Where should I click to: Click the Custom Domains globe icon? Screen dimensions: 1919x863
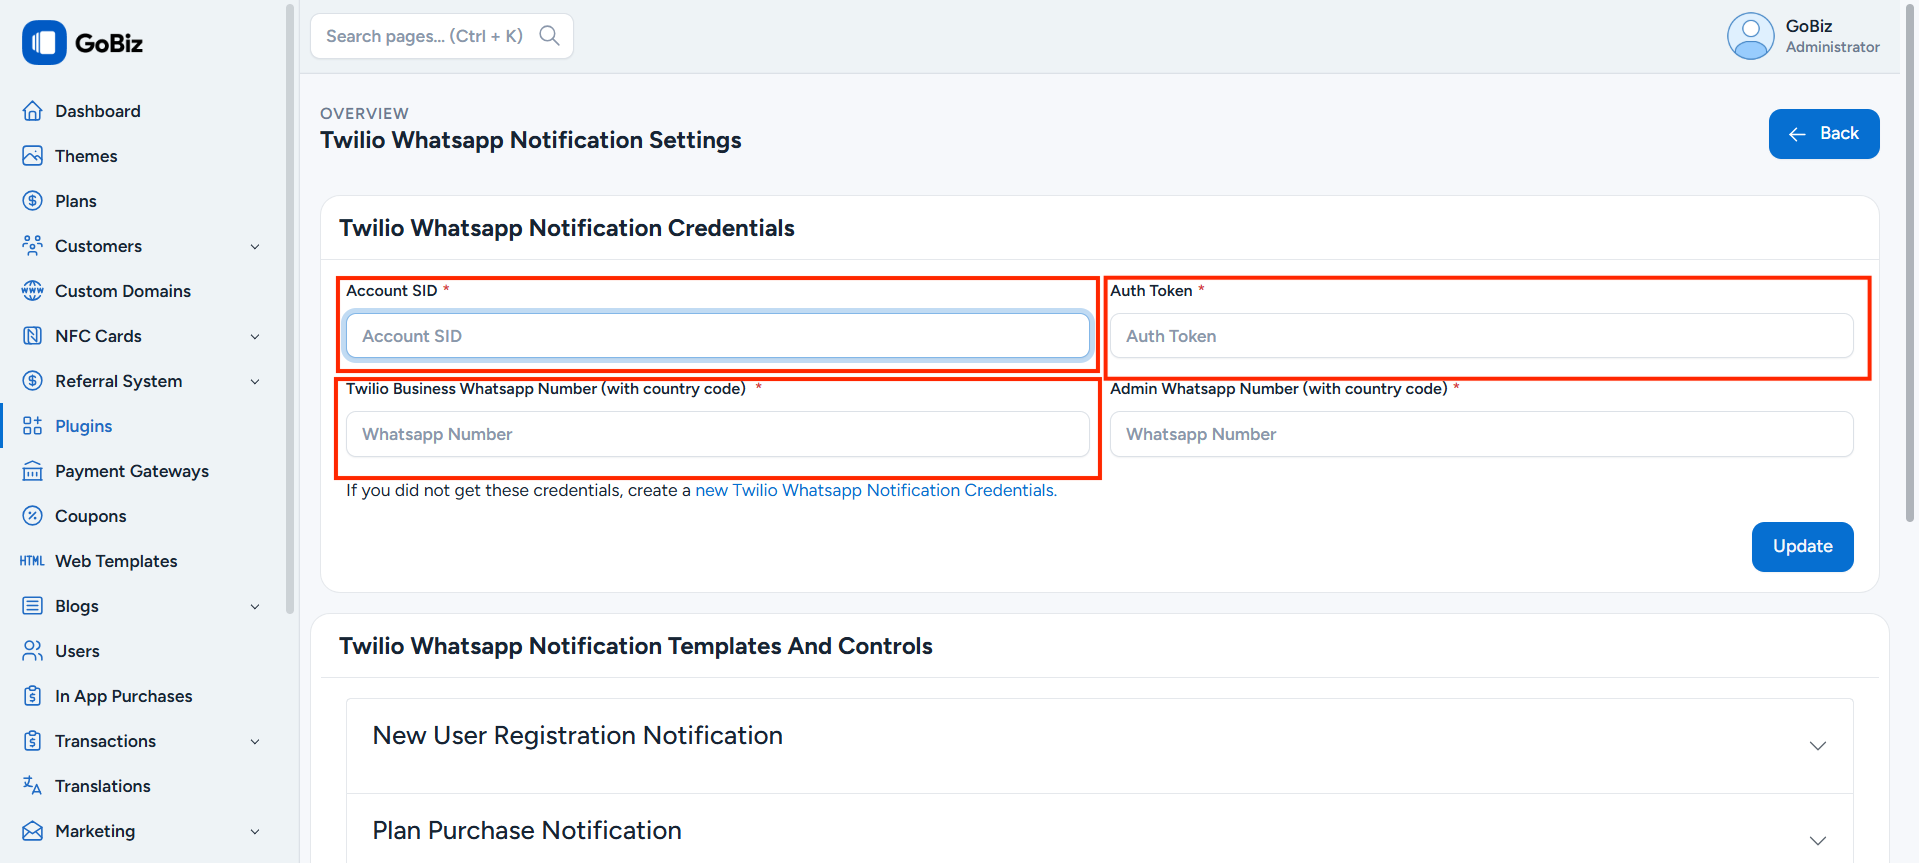(32, 291)
